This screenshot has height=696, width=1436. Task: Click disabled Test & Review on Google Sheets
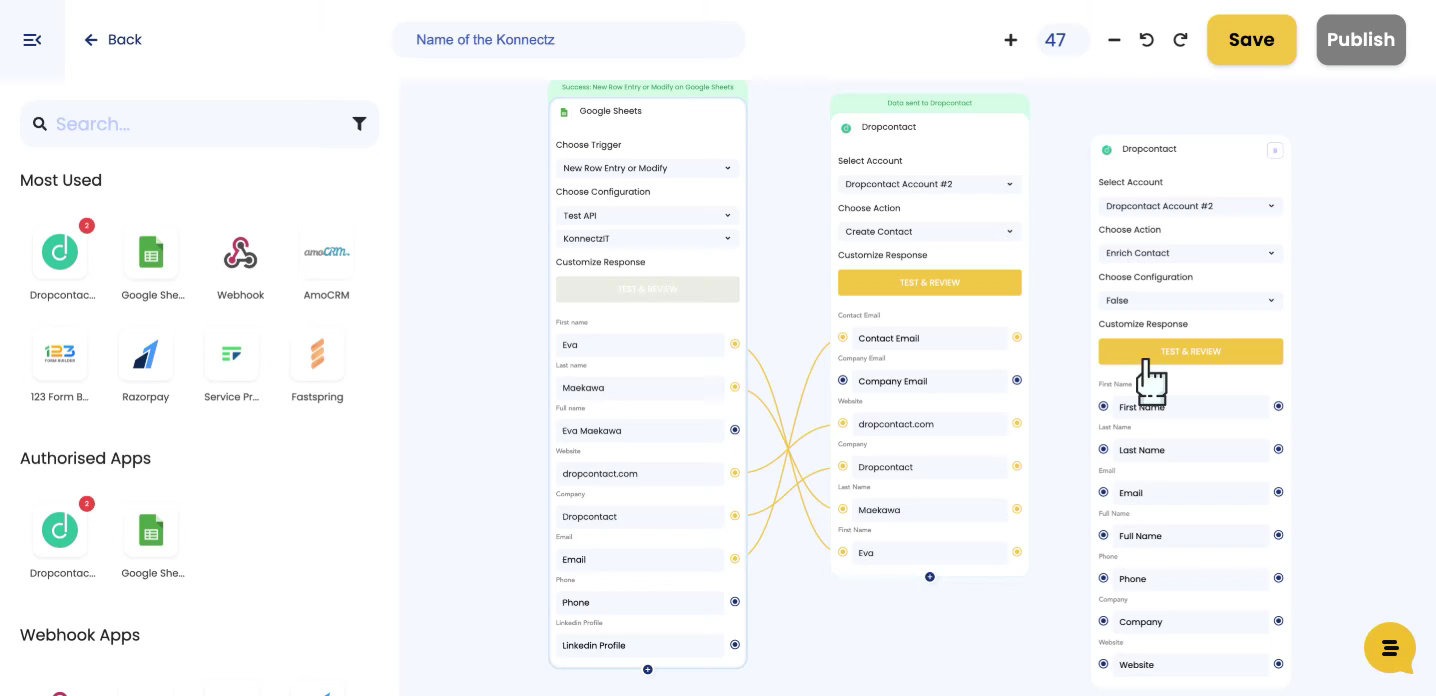coord(648,289)
